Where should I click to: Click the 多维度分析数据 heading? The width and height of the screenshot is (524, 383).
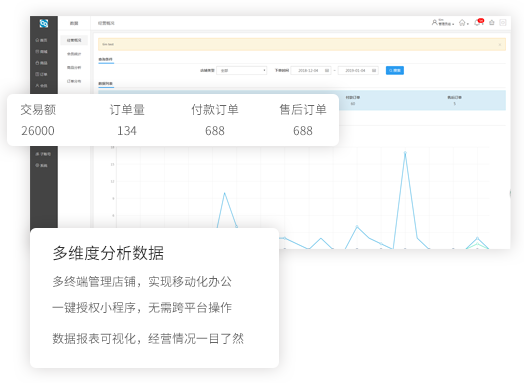(108, 253)
